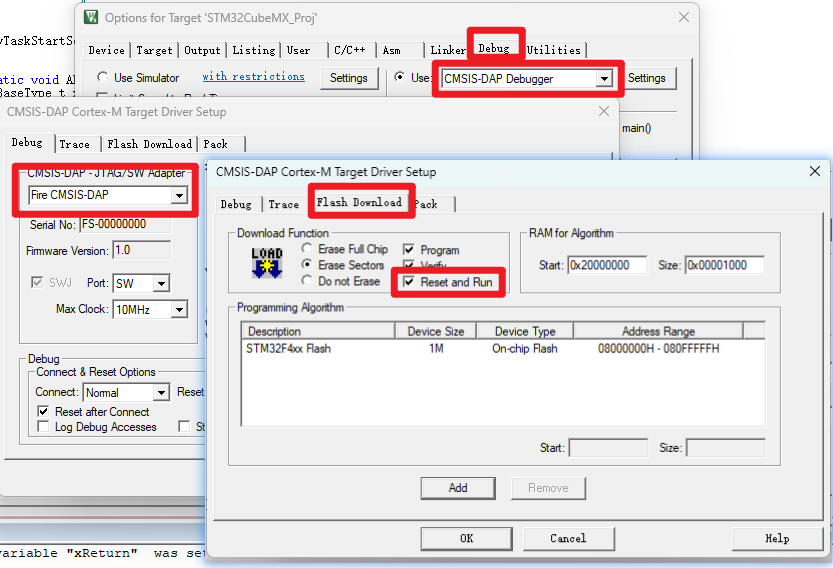Switch to Flash Download tab in front dialog
Screen dimensions: 833x568
[360, 202]
